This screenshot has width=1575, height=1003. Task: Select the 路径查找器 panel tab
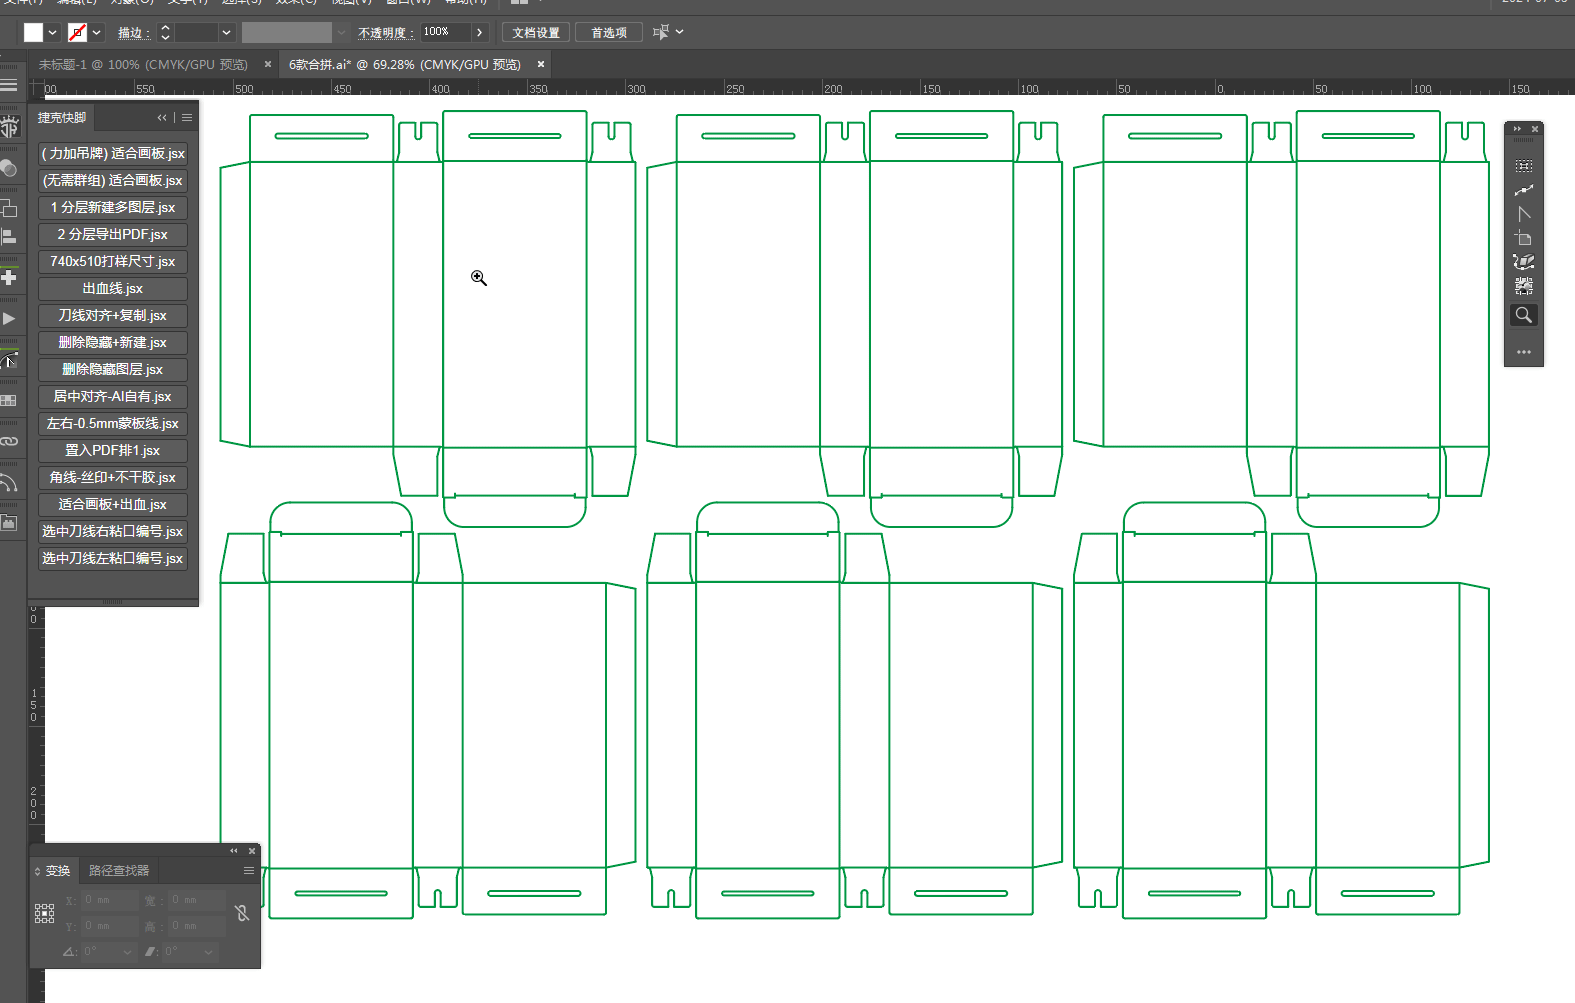pos(119,871)
